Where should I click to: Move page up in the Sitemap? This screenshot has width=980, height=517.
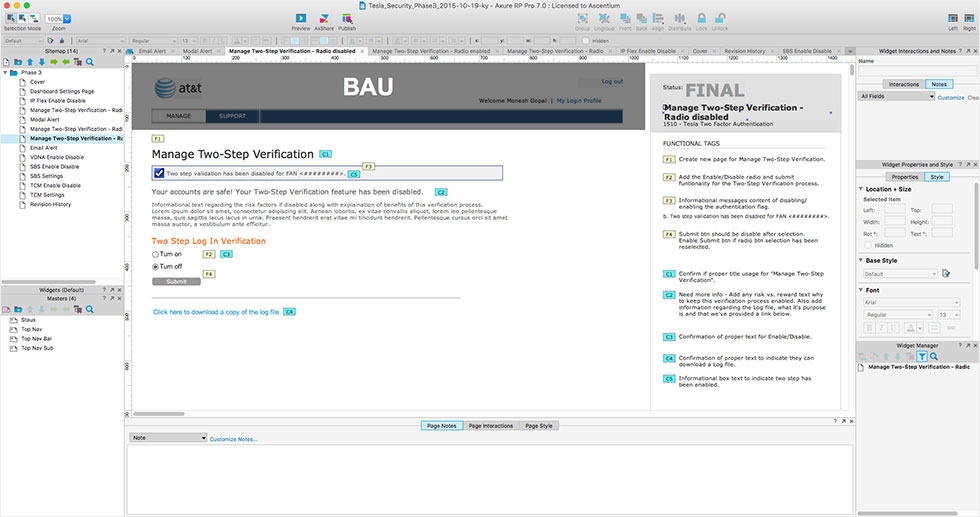pyautogui.click(x=30, y=62)
